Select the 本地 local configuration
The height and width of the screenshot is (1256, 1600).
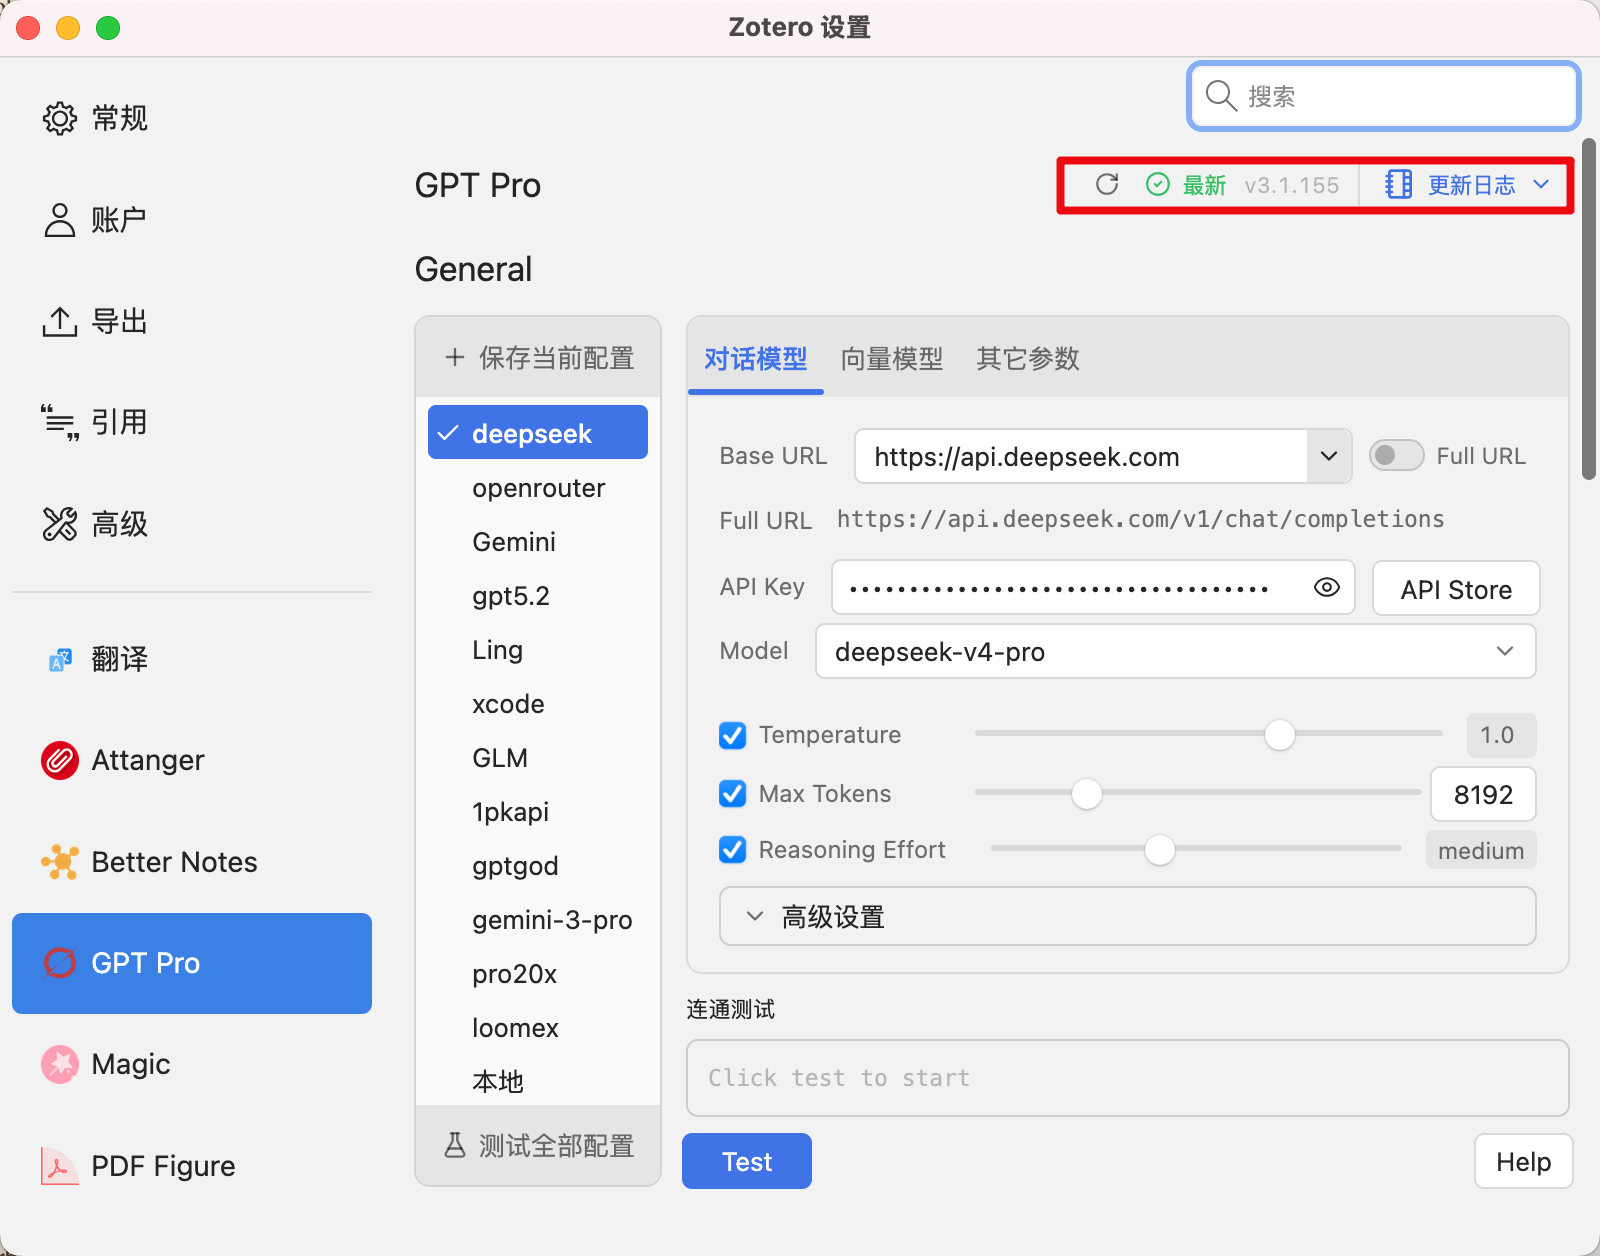click(x=538, y=1081)
